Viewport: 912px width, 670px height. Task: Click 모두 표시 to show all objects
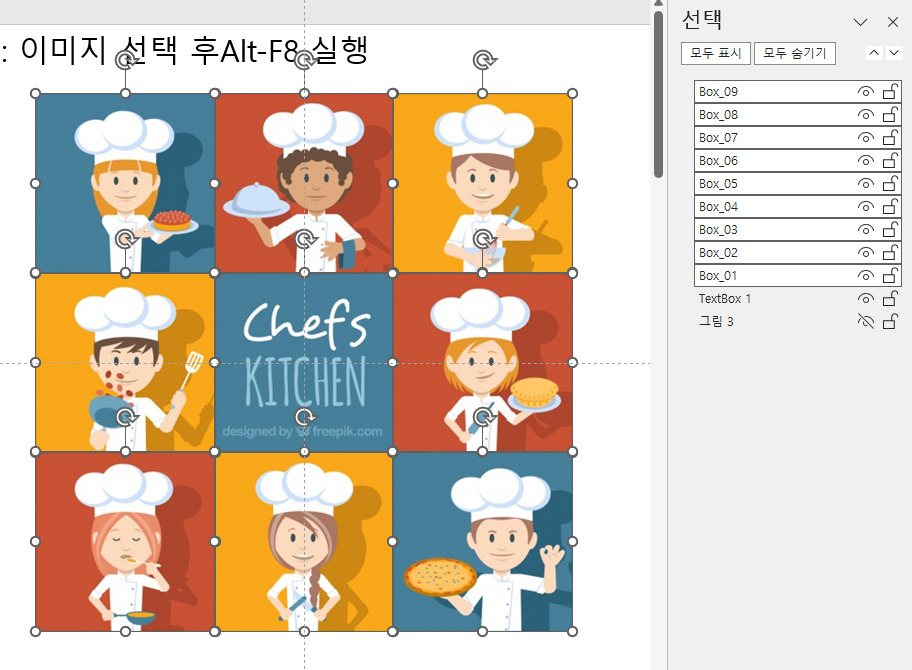coord(715,54)
